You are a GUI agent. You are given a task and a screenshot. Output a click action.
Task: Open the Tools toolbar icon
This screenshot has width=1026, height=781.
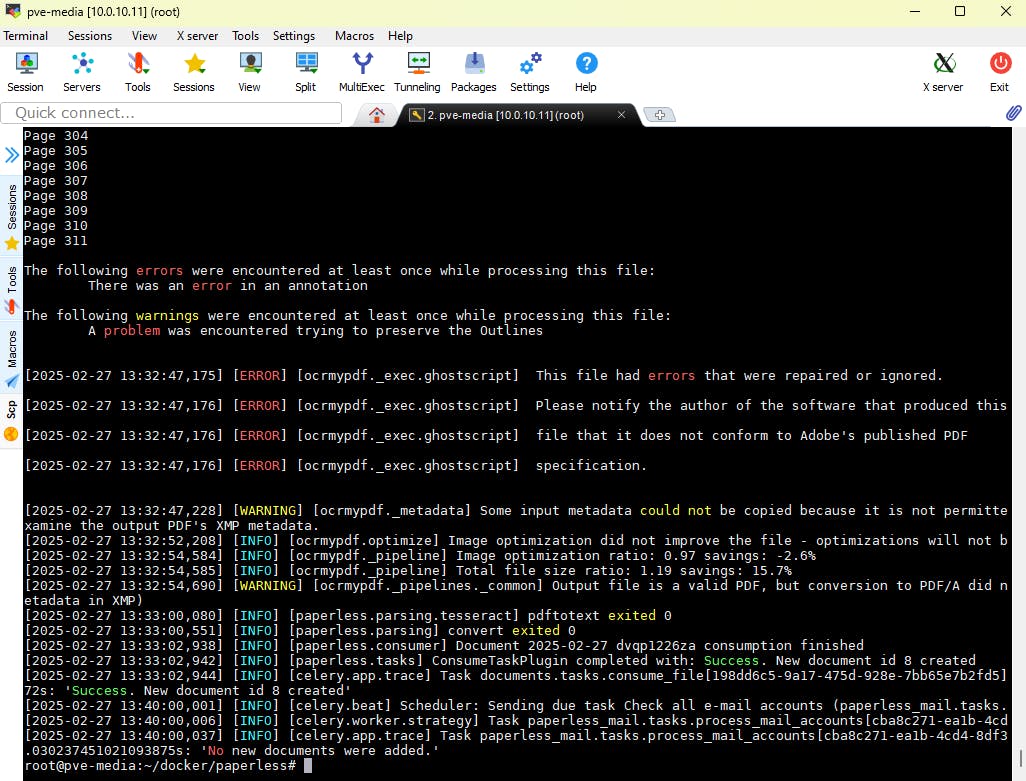point(138,72)
